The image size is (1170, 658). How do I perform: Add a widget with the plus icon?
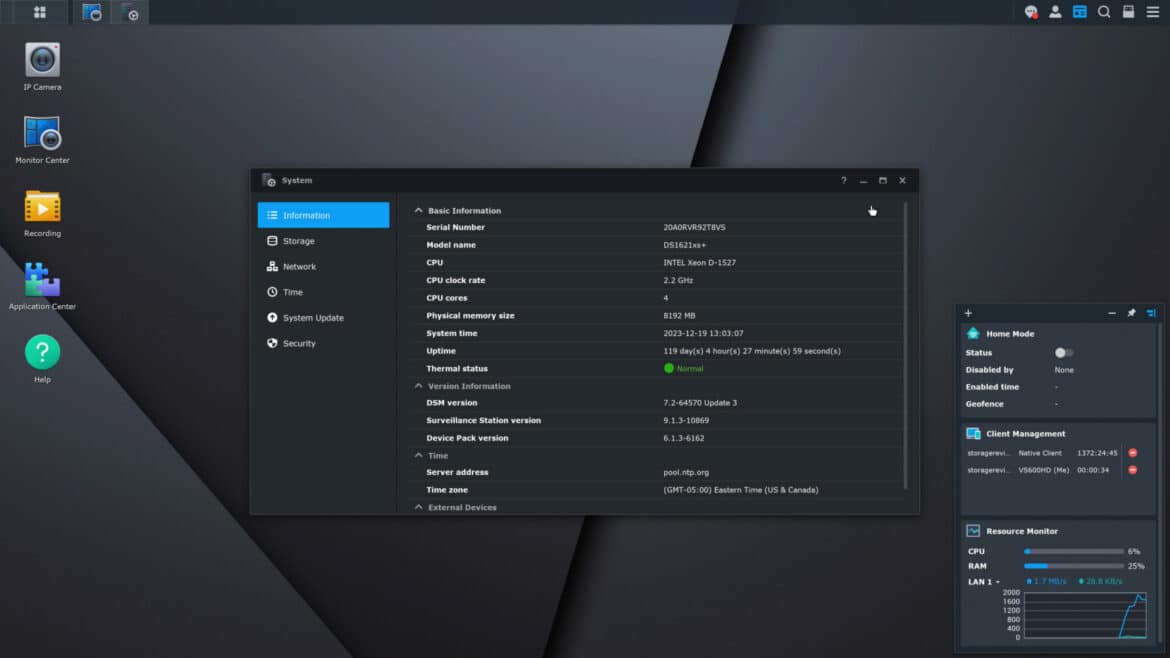pyautogui.click(x=968, y=313)
